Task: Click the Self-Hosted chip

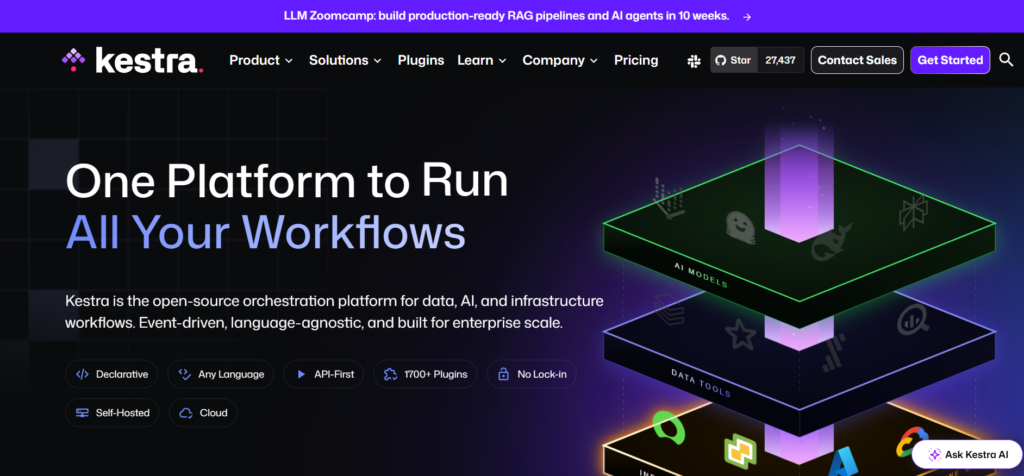Action: (x=112, y=413)
